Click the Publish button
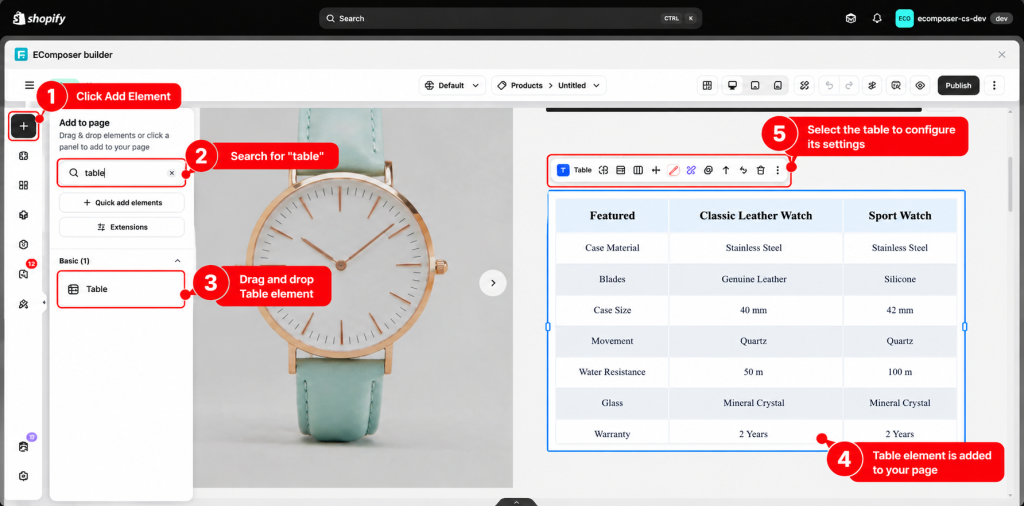The width and height of the screenshot is (1024, 506). pos(958,86)
